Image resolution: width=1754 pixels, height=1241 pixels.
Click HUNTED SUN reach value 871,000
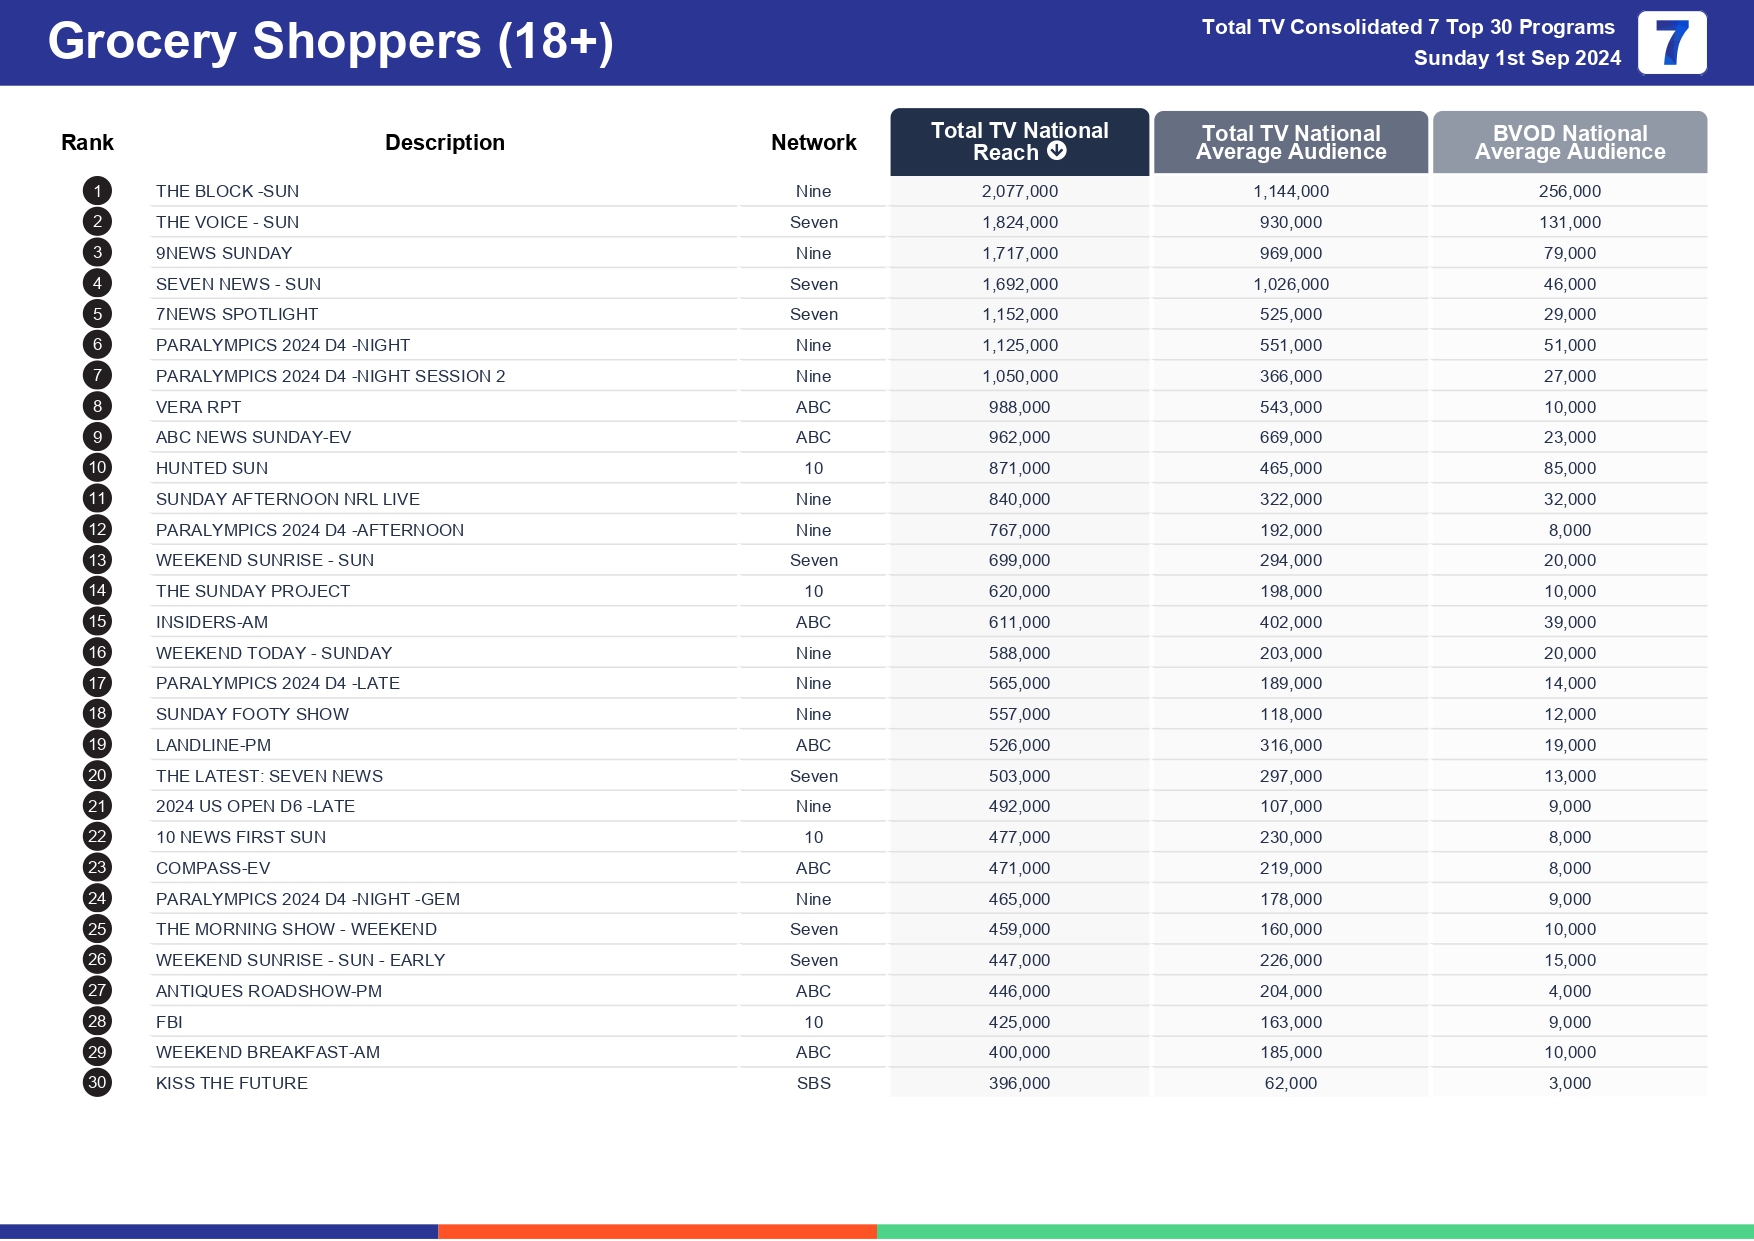click(1019, 468)
